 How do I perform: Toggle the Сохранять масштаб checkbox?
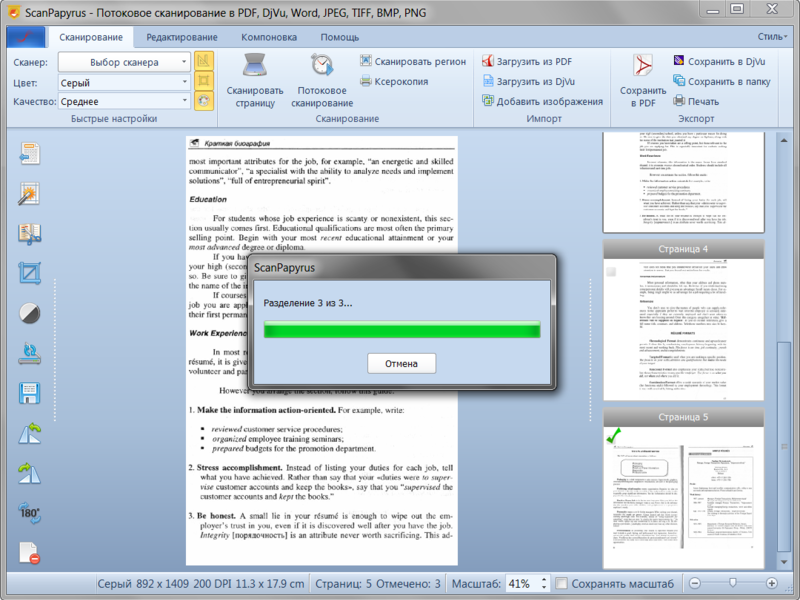point(561,583)
